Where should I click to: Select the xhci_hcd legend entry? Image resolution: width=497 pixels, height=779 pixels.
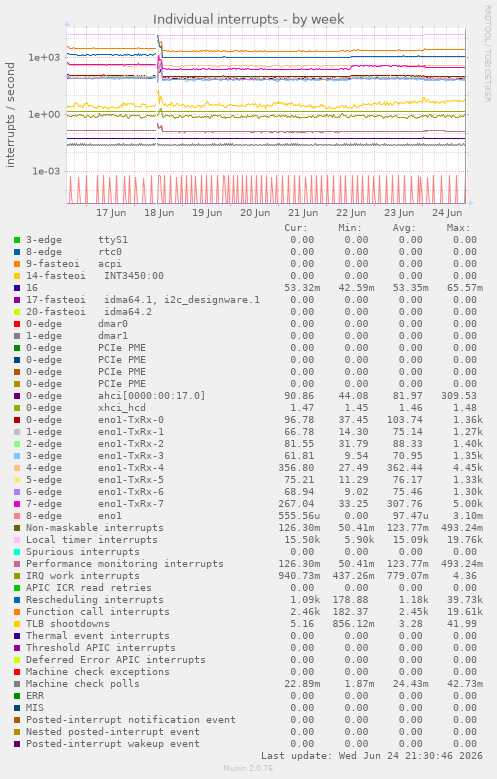(x=122, y=408)
